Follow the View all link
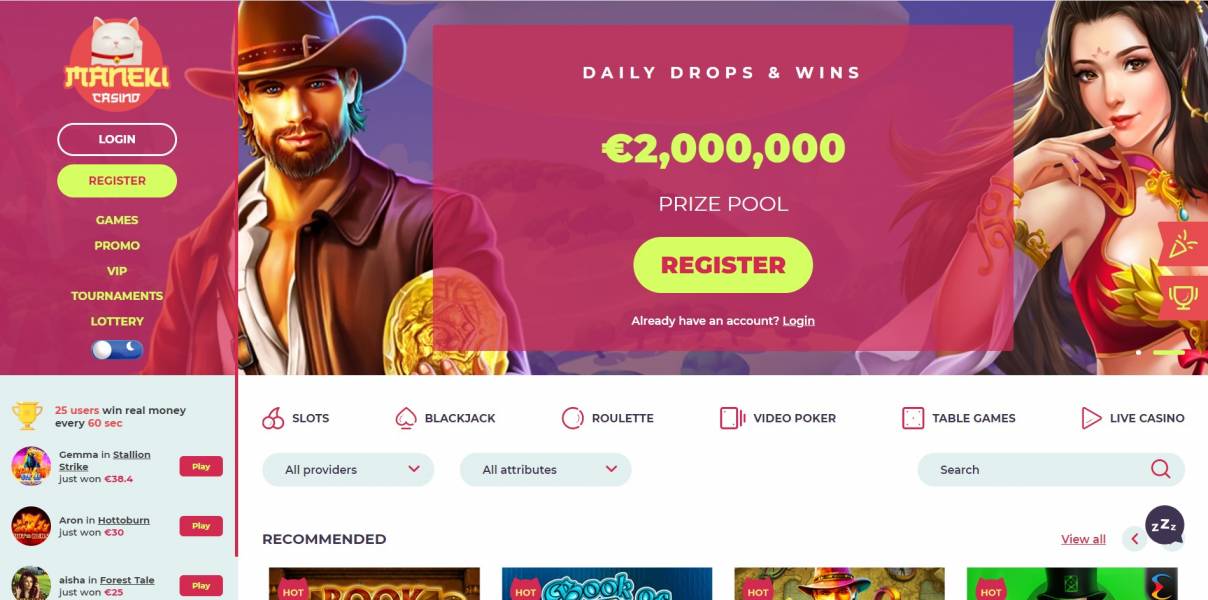The width and height of the screenshot is (1208, 600). 1083,539
